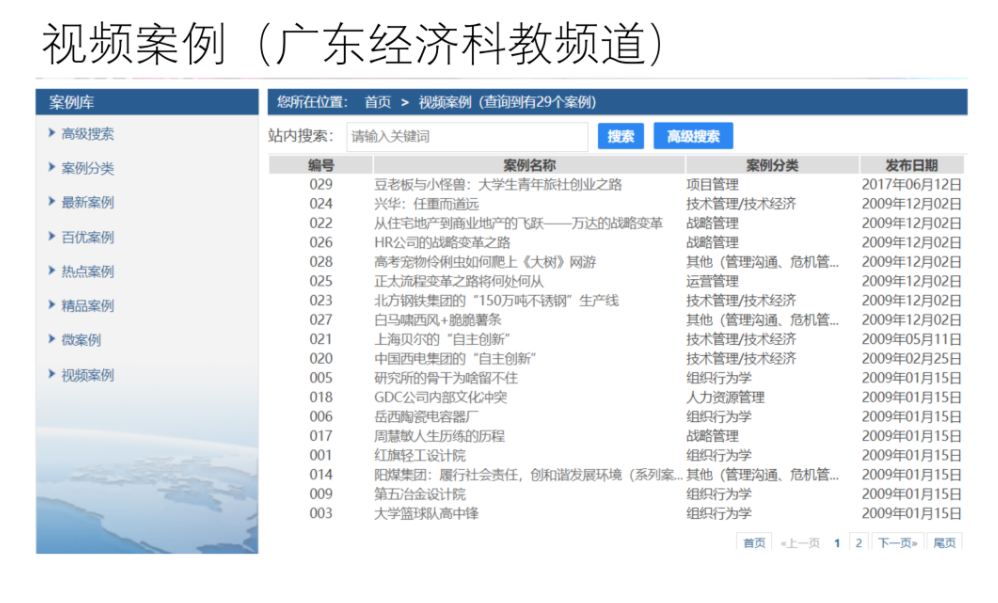Click the 发布日期 column header
Viewport: 998px width, 603px height.
[x=911, y=166]
